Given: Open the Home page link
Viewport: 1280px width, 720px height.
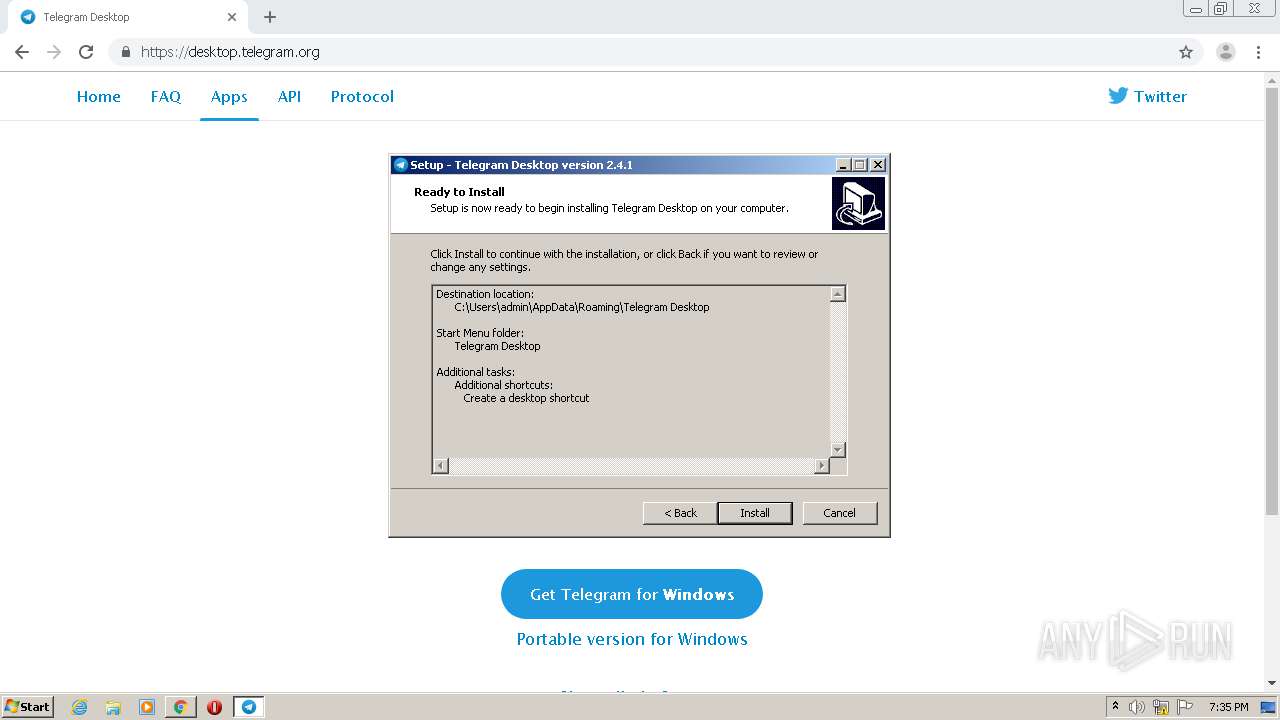Looking at the screenshot, I should (x=99, y=96).
